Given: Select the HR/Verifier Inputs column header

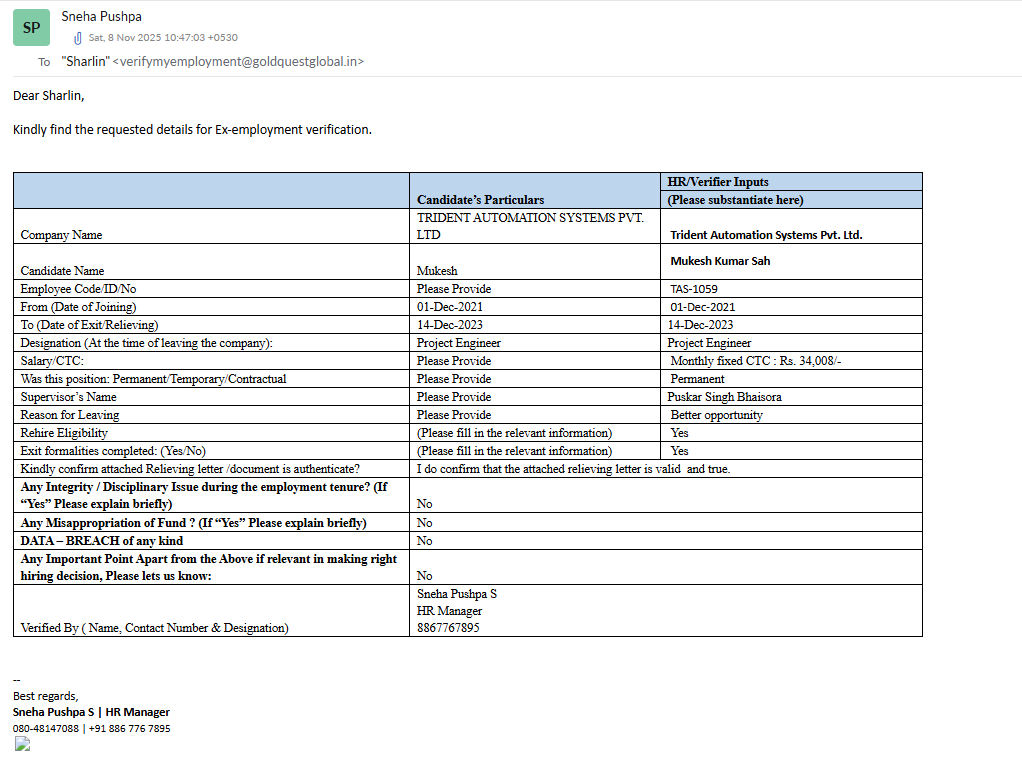Looking at the screenshot, I should [718, 182].
